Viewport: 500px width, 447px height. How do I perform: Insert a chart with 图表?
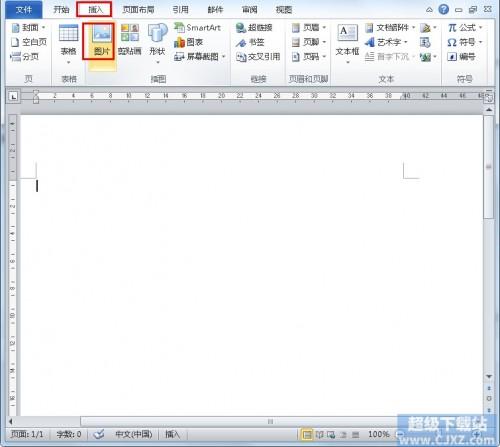pos(189,42)
